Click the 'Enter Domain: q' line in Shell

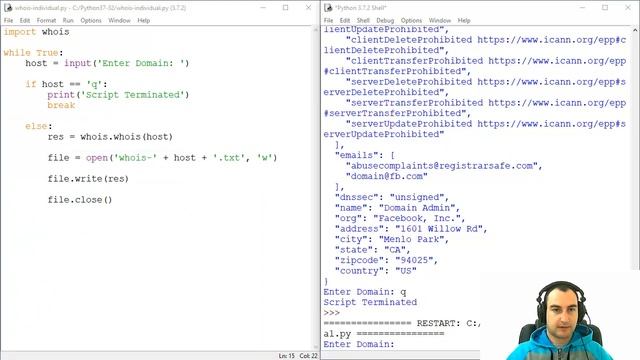[x=364, y=292]
